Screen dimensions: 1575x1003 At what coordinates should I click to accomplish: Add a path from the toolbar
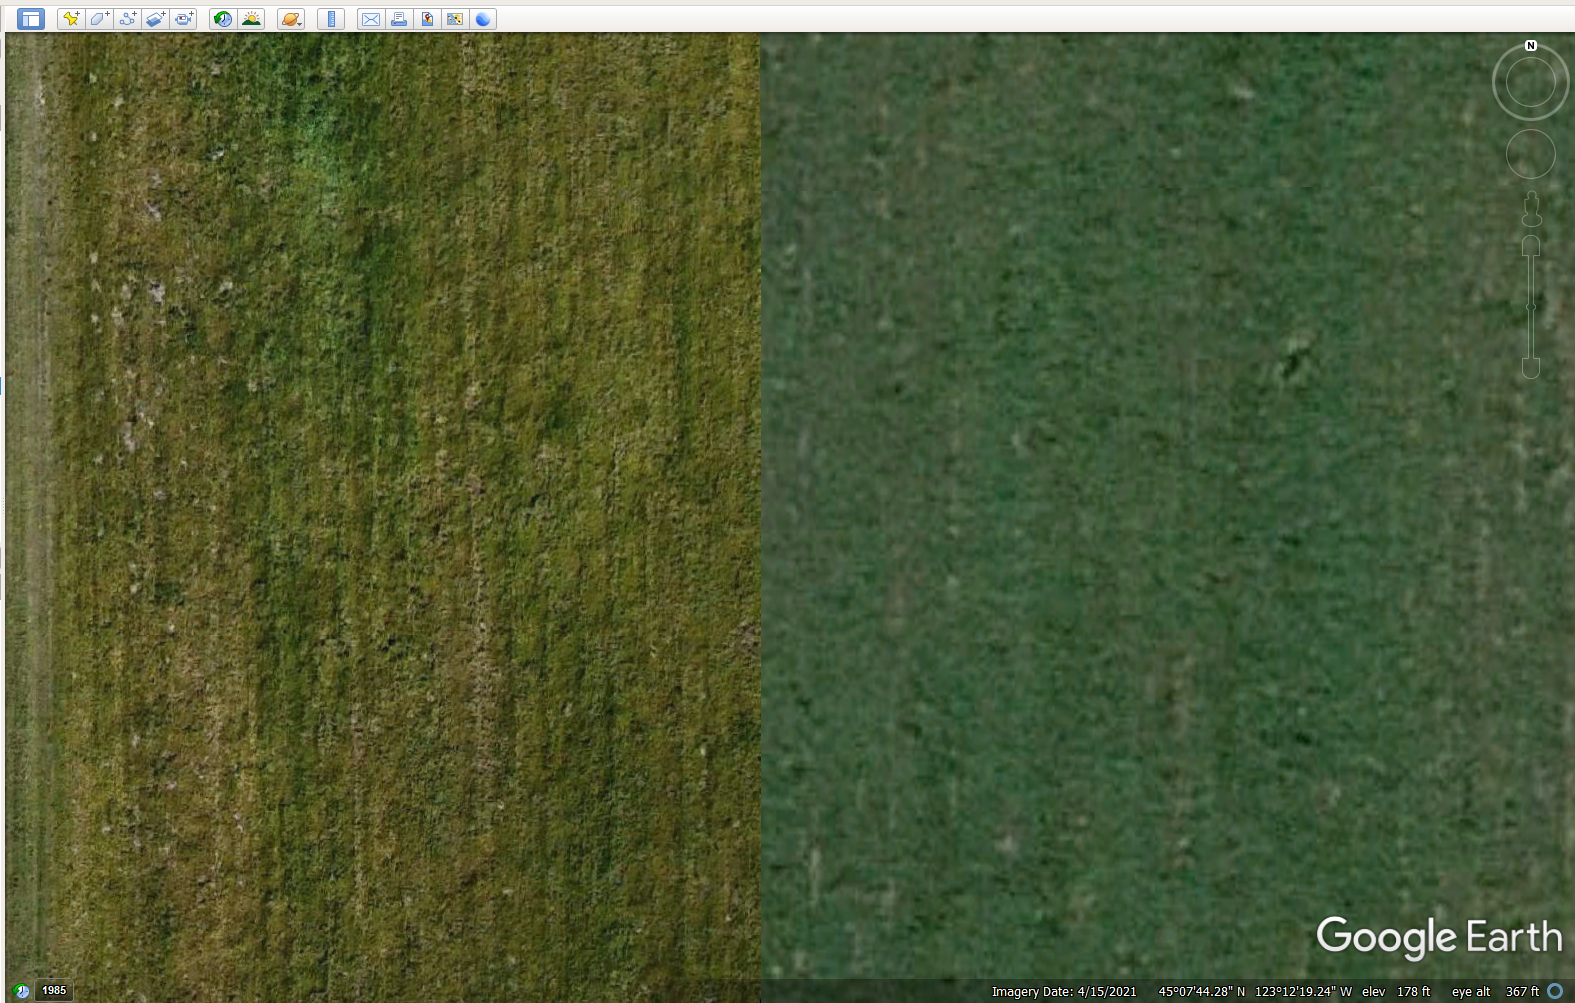(x=127, y=19)
